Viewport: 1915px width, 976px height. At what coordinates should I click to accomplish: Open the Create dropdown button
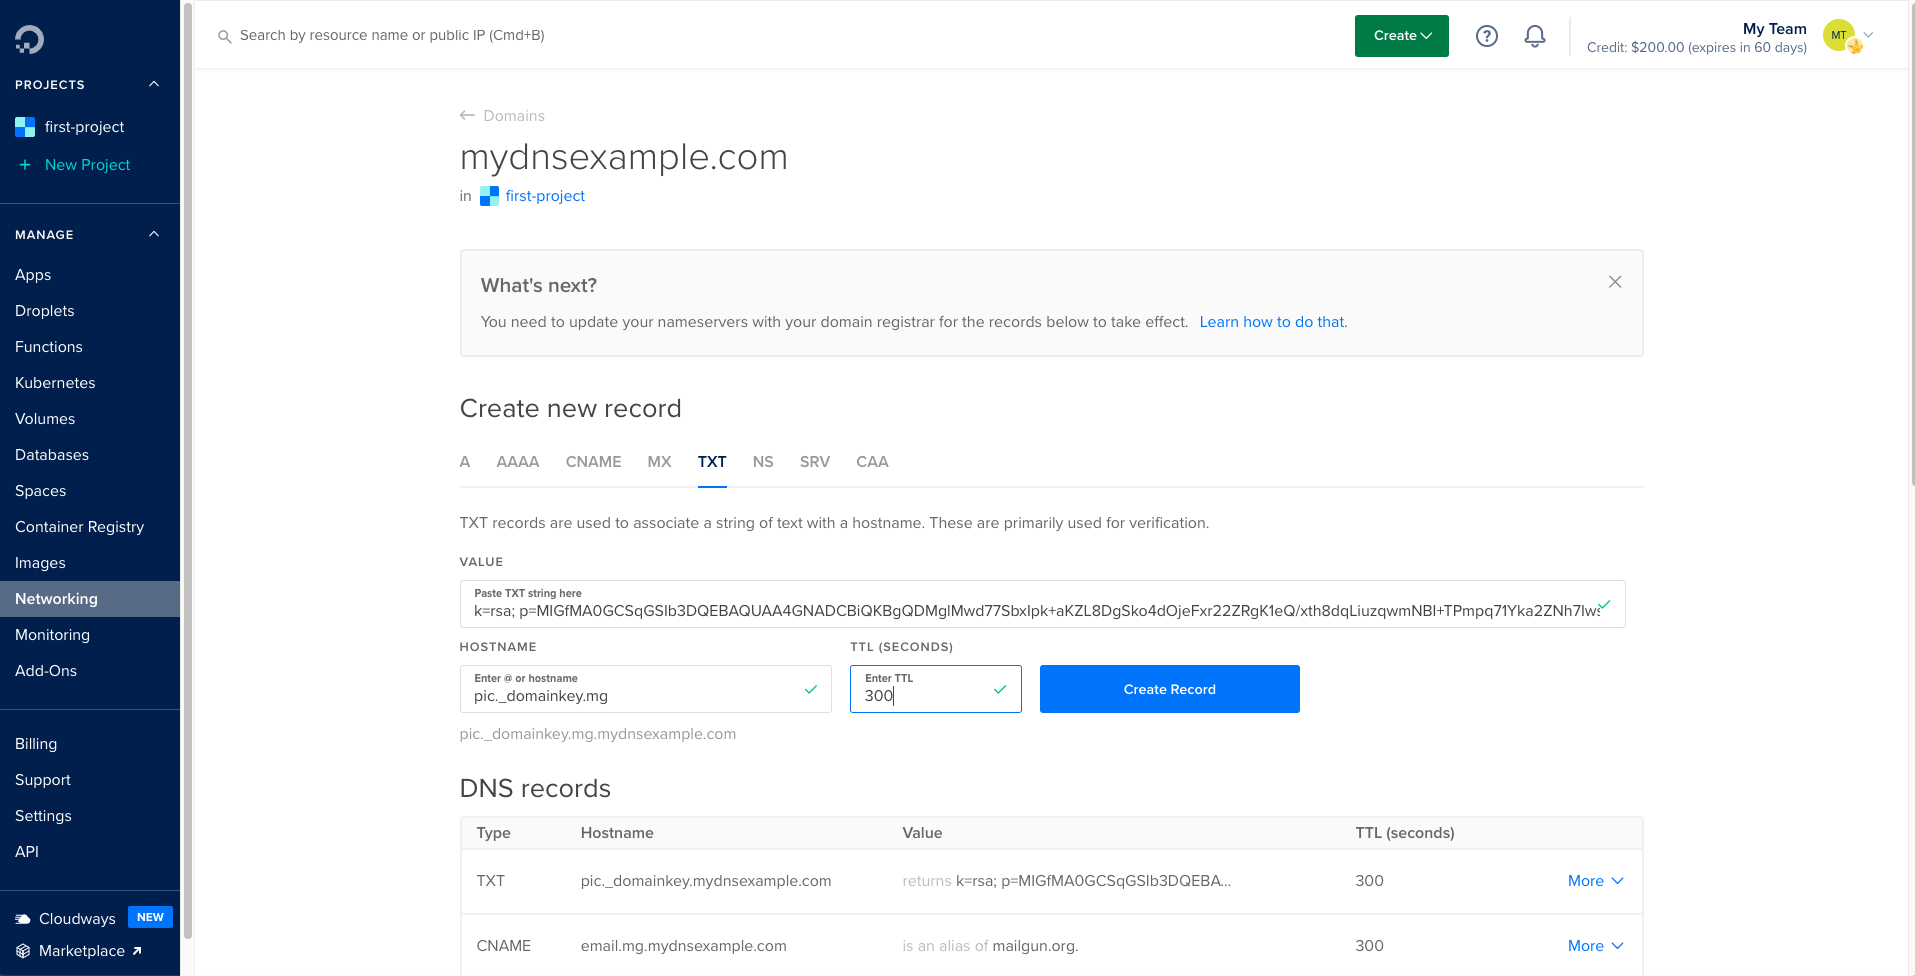(x=1402, y=36)
